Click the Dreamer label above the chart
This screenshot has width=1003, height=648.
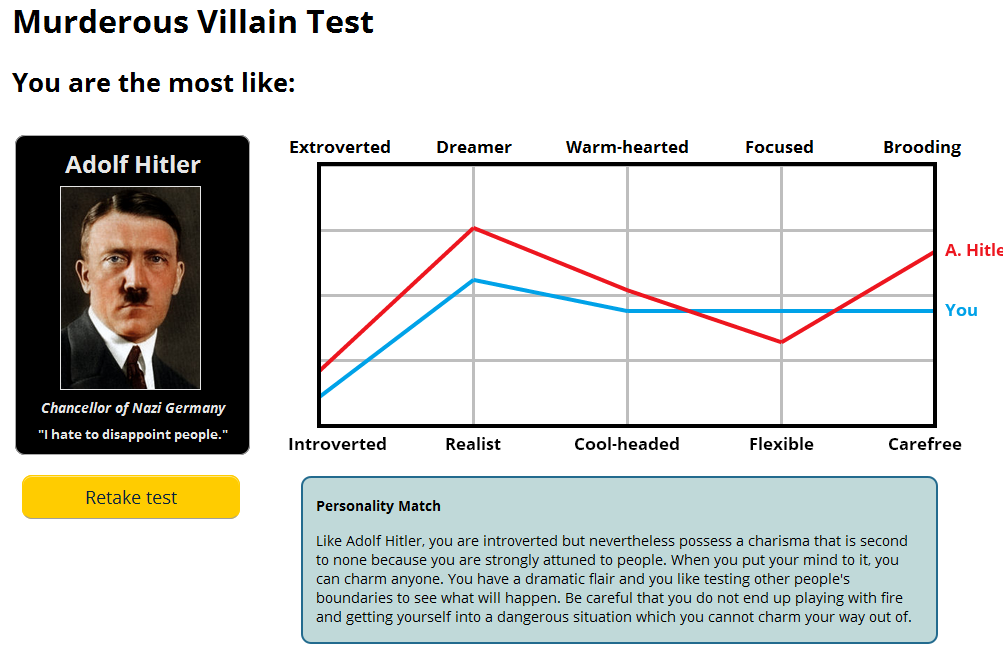[x=474, y=147]
